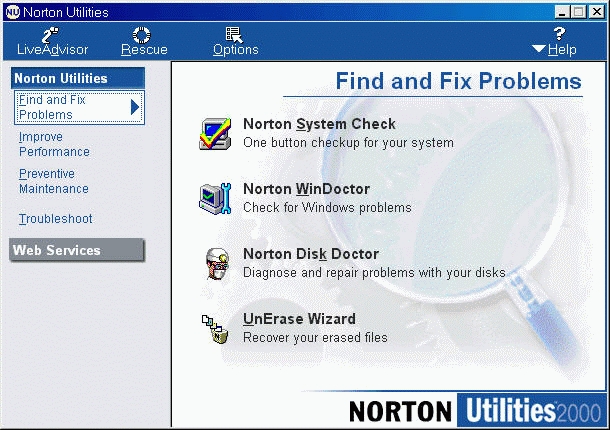Click the arrow beside Find and Fix Problems
610x430 pixels.
click(x=135, y=107)
